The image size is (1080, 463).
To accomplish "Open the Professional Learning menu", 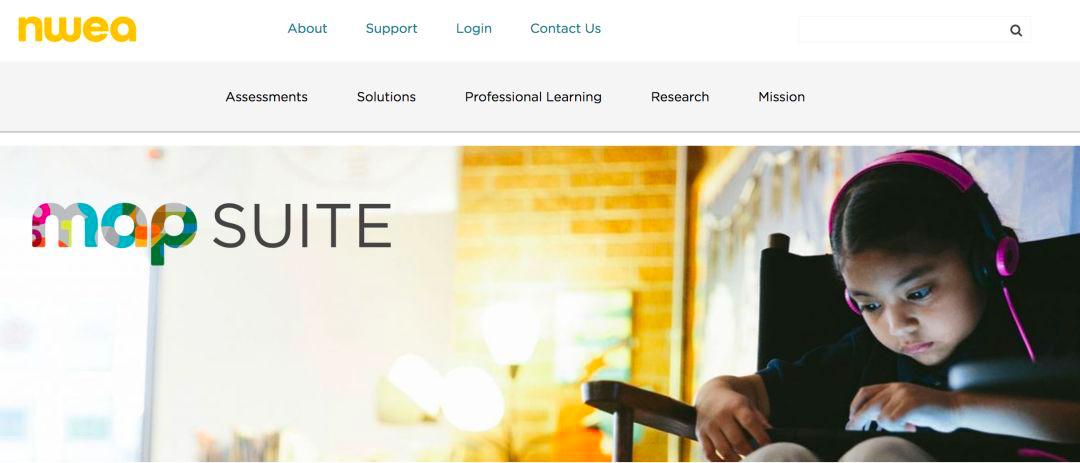I will pyautogui.click(x=533, y=97).
